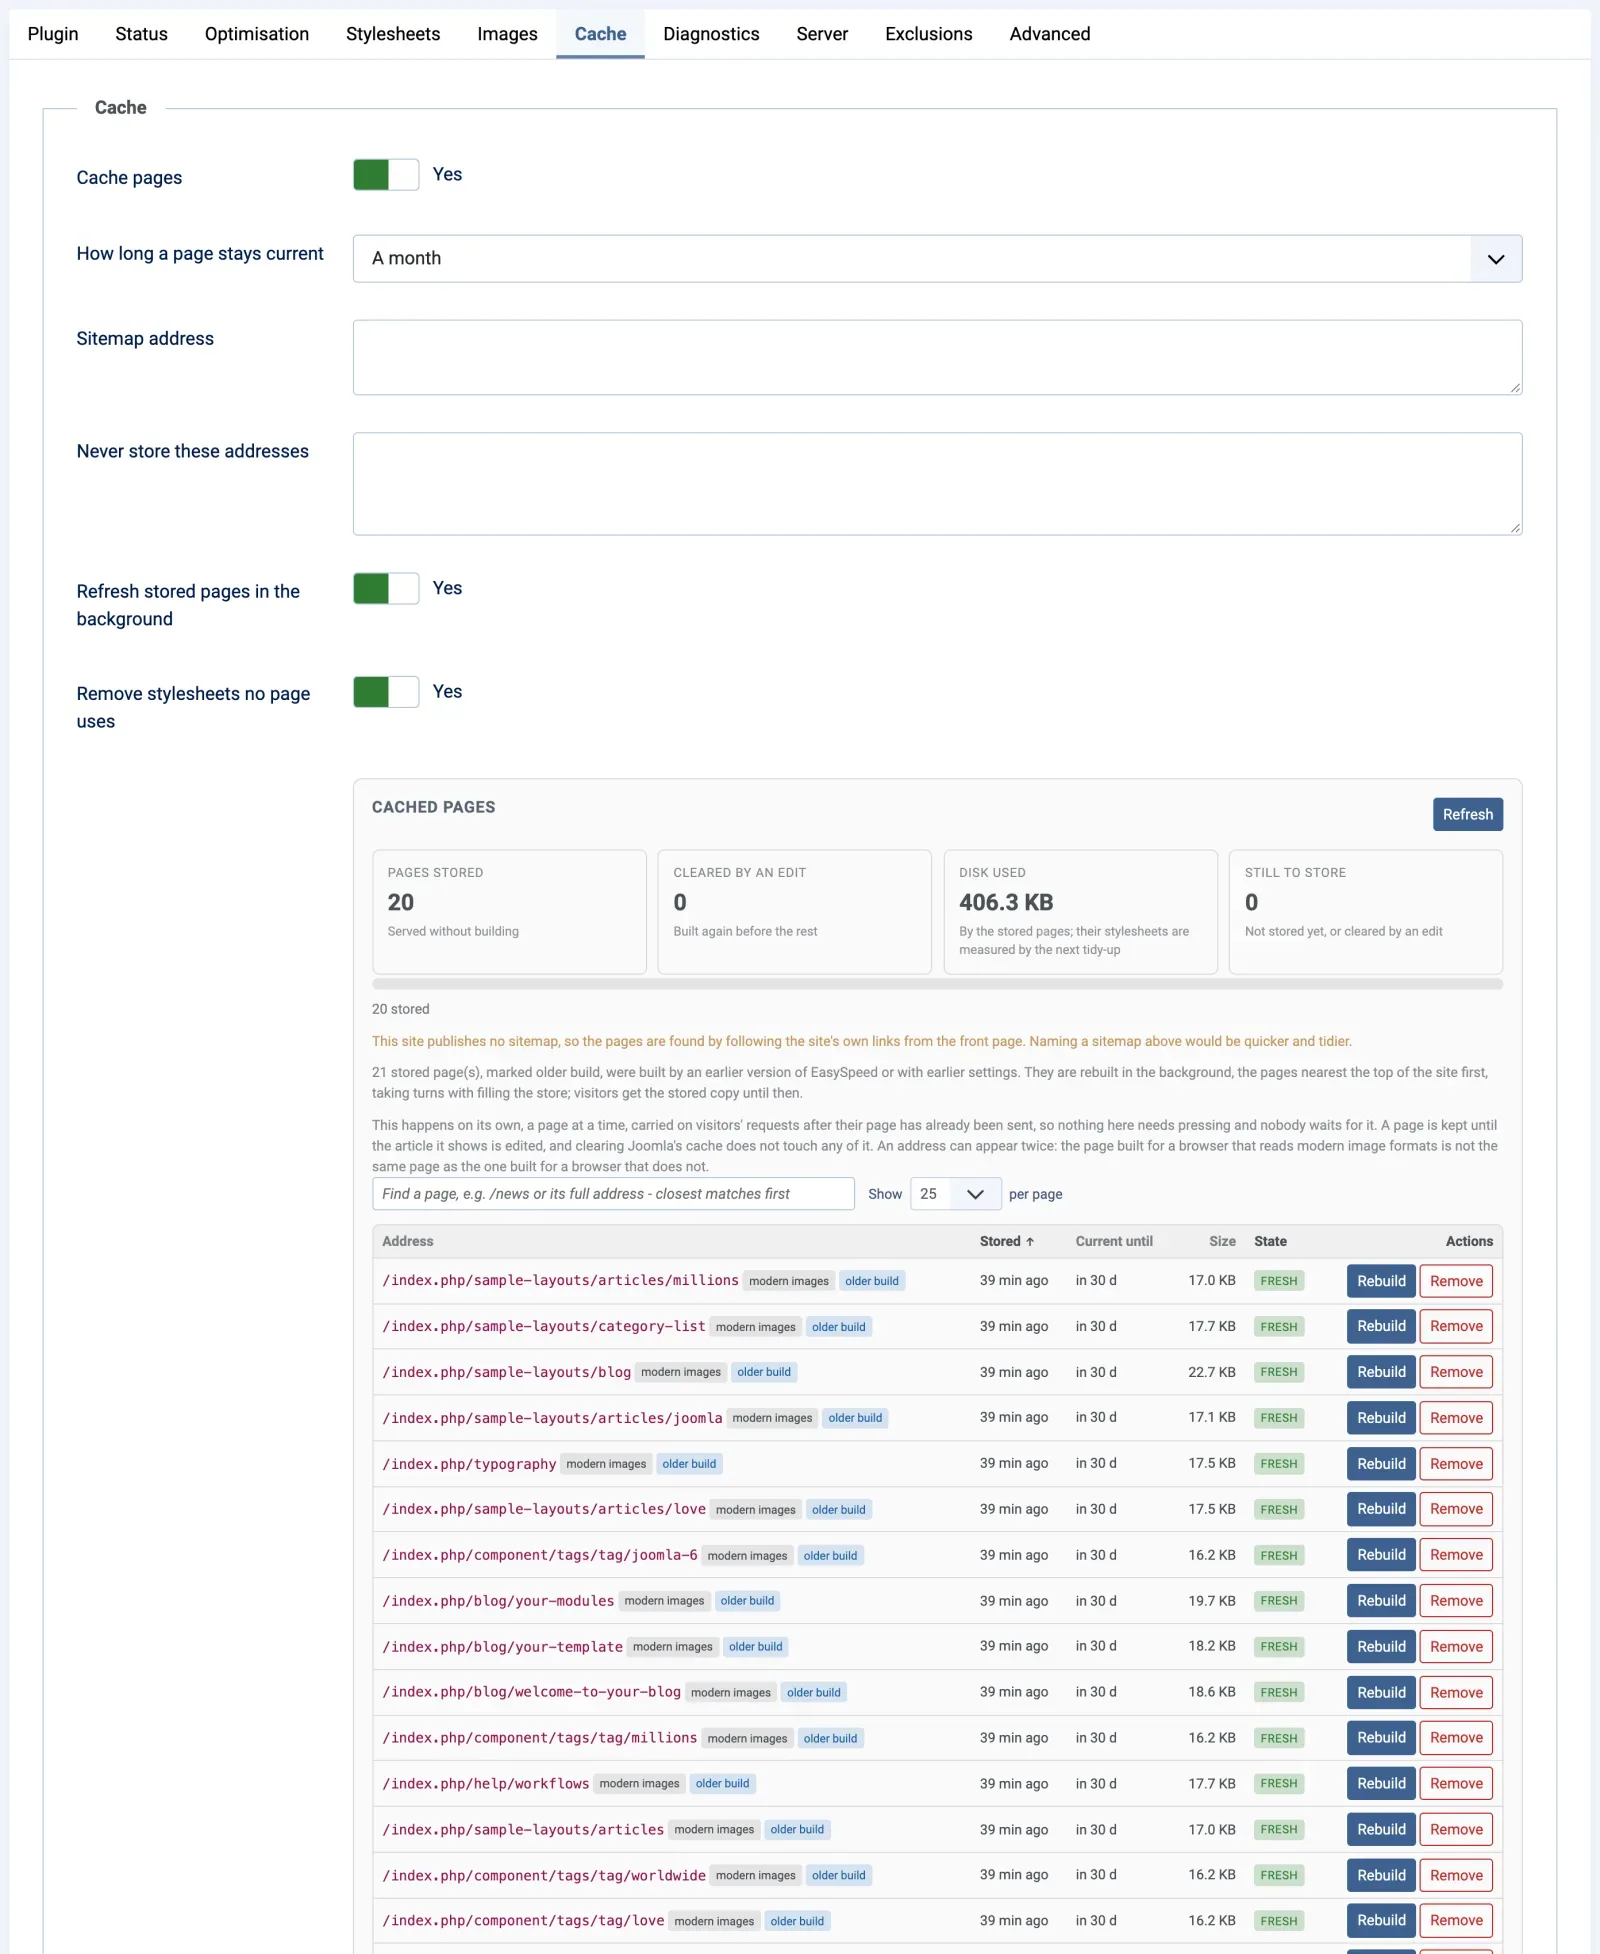Open the Optimisation tab
Image resolution: width=1600 pixels, height=1954 pixels.
pyautogui.click(x=257, y=34)
